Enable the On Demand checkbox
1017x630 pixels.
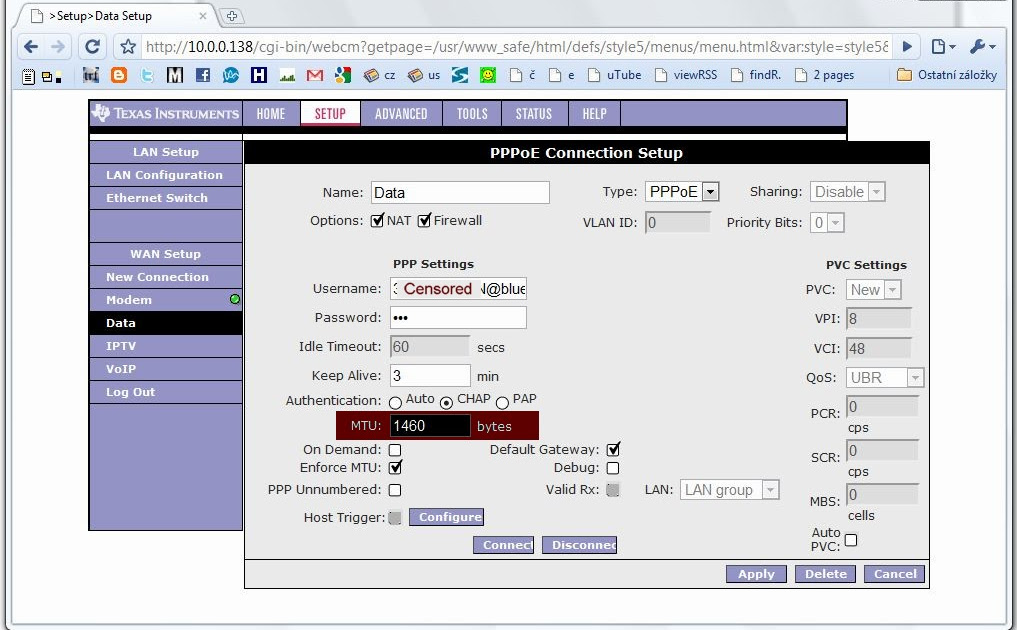pos(395,450)
